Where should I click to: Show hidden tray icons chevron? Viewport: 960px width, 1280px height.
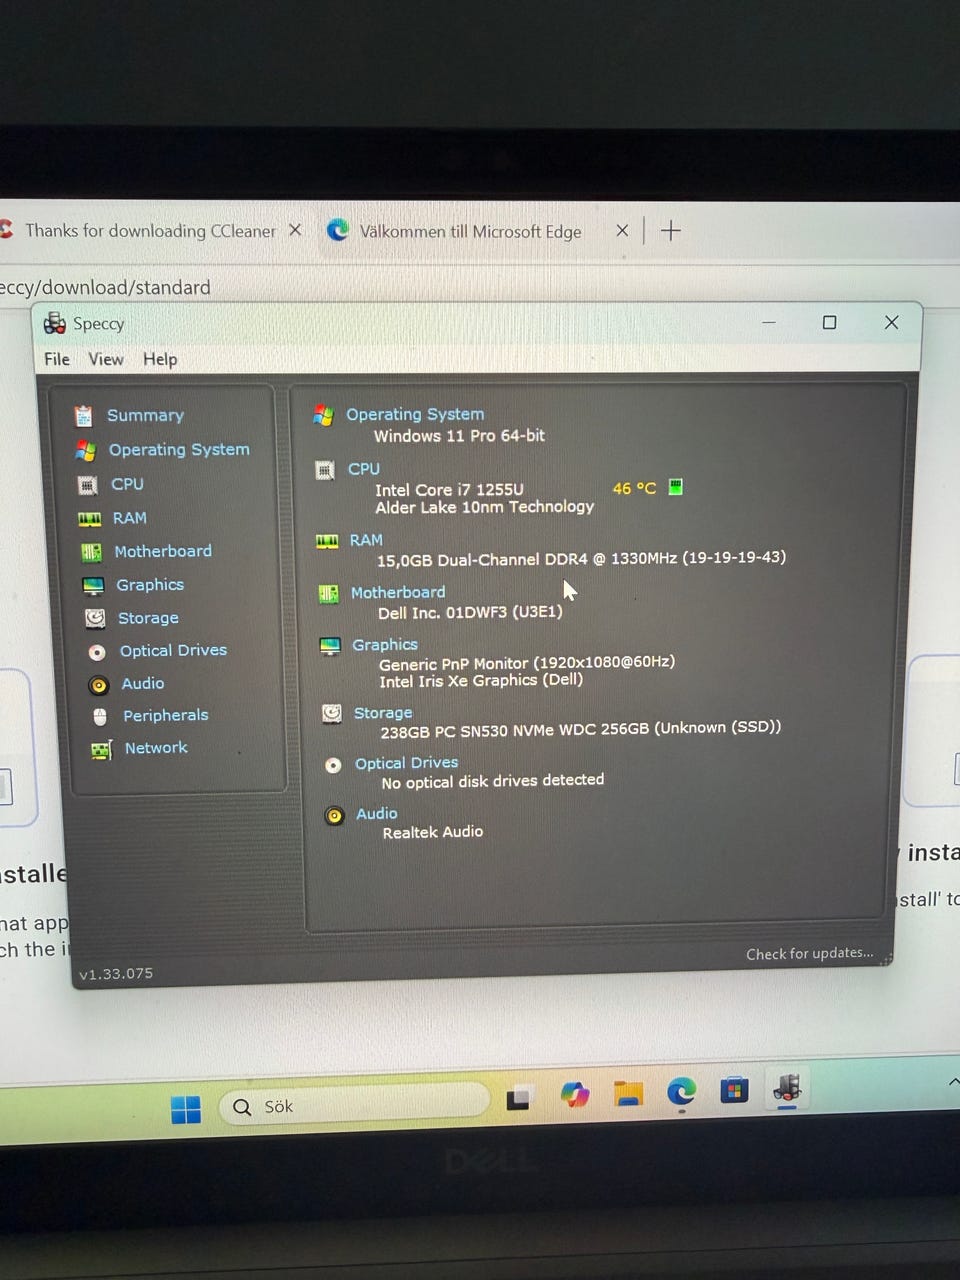click(x=953, y=1081)
